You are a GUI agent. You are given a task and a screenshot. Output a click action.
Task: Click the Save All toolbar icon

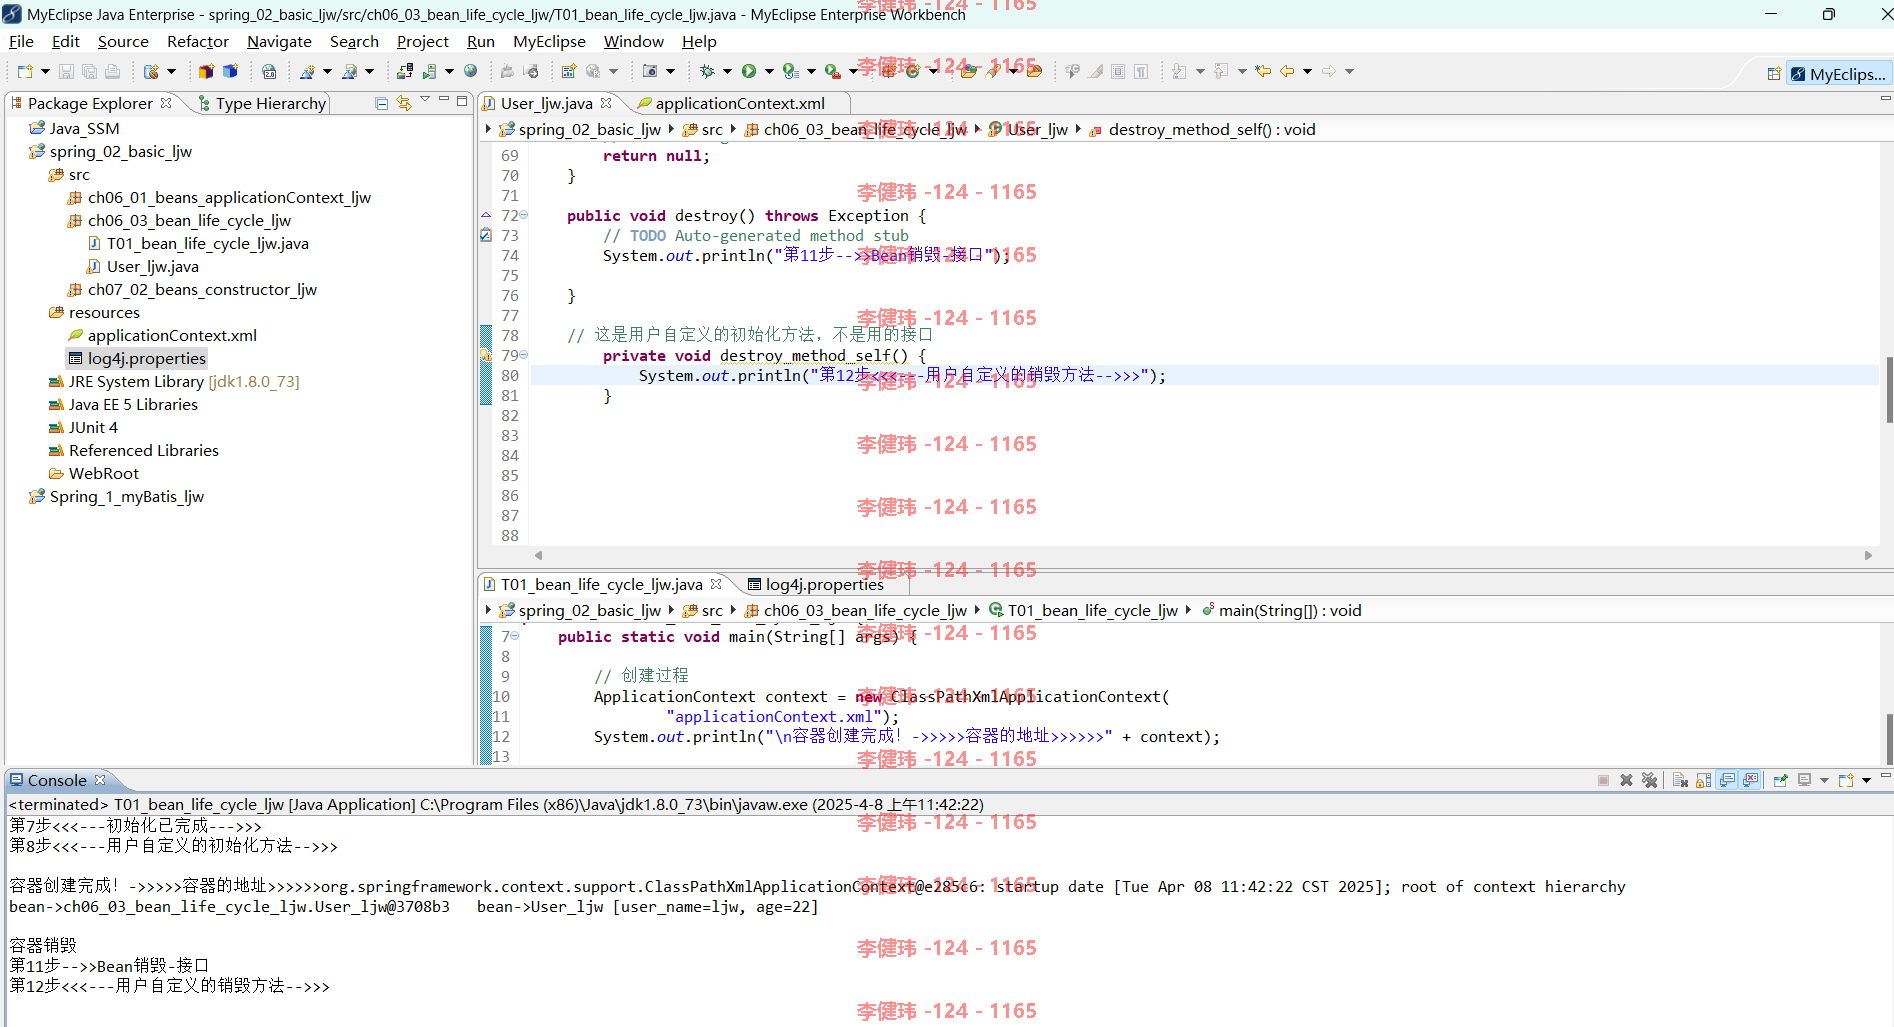coord(89,71)
